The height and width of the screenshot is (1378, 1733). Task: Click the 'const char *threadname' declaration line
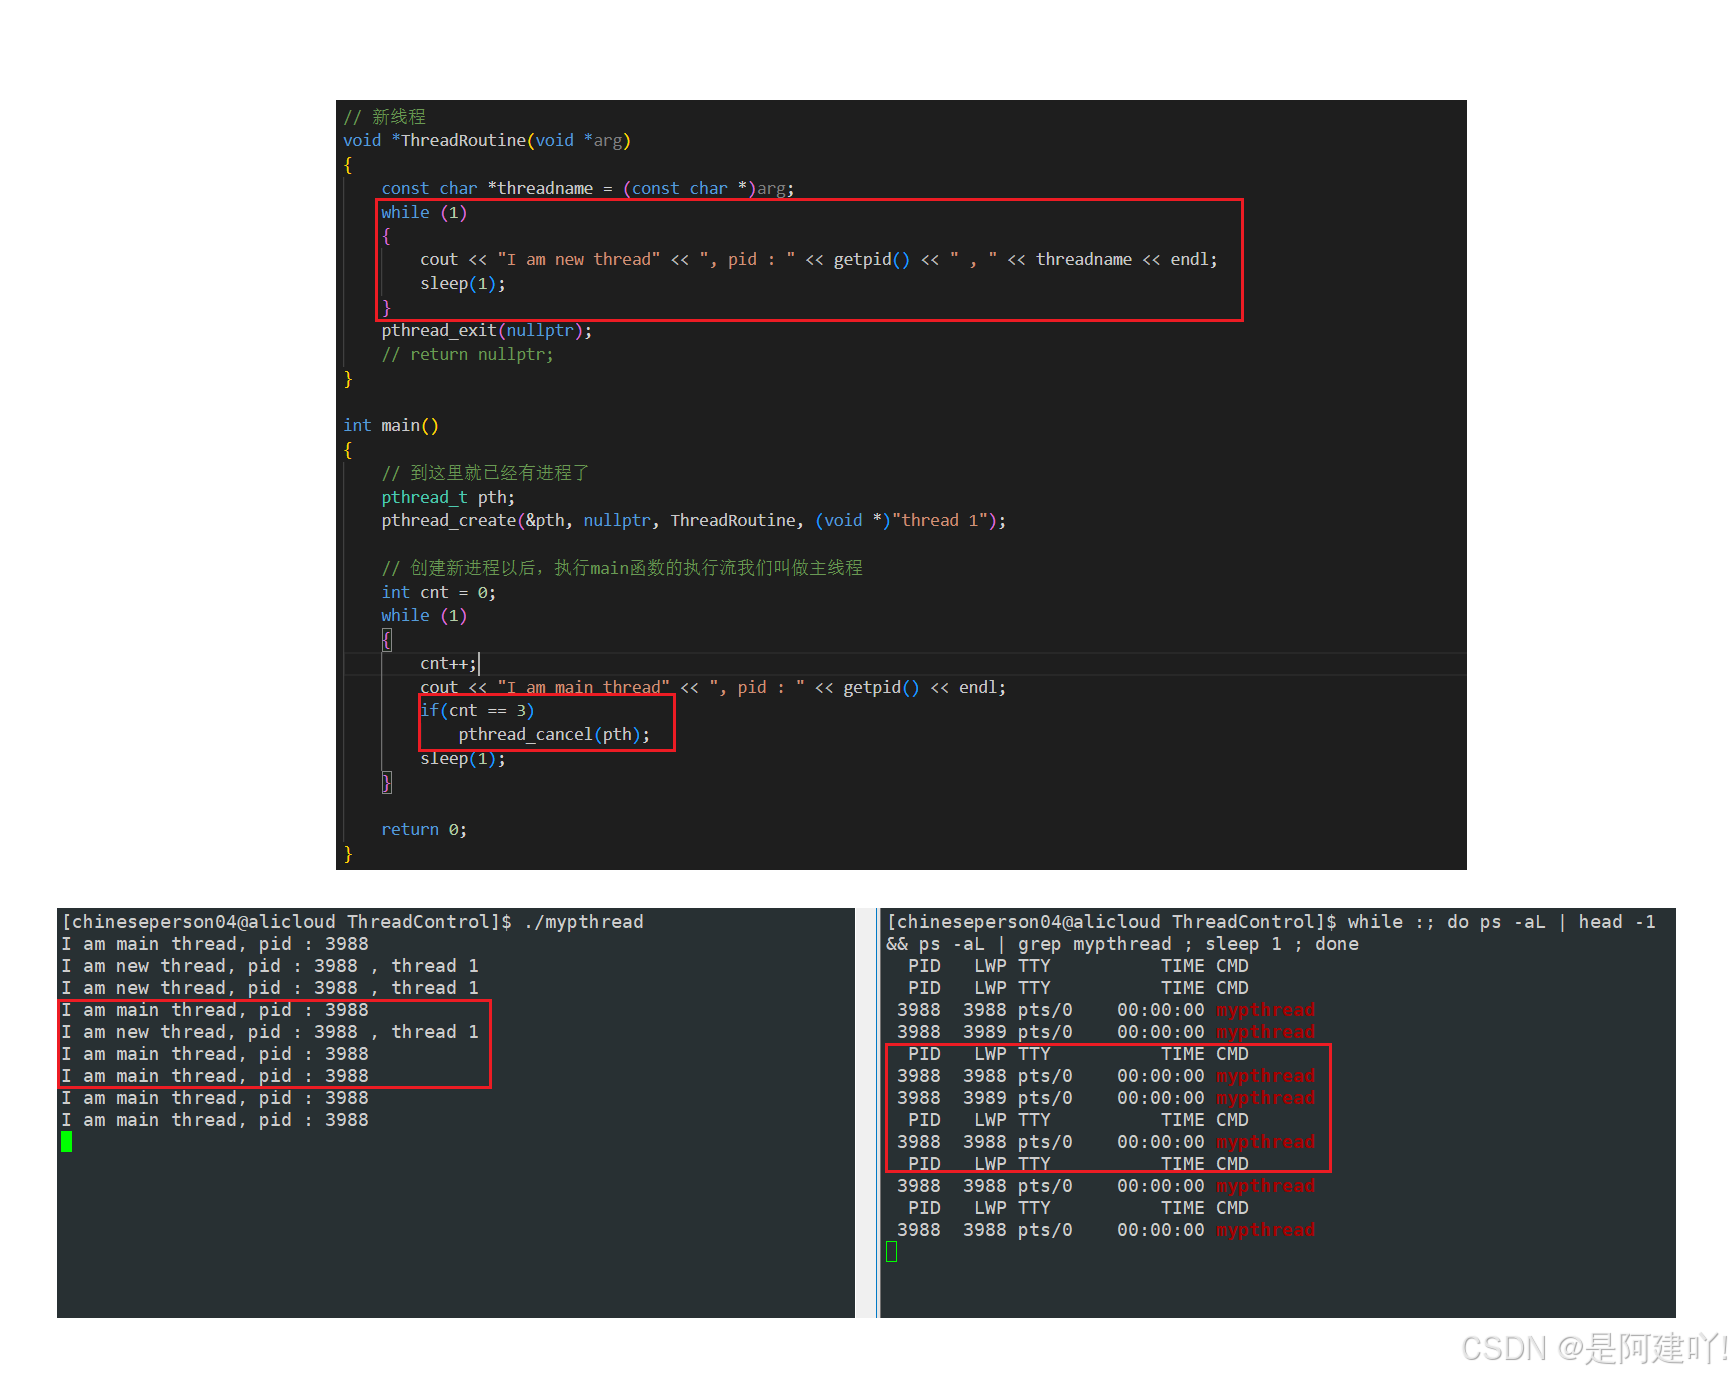coord(588,188)
